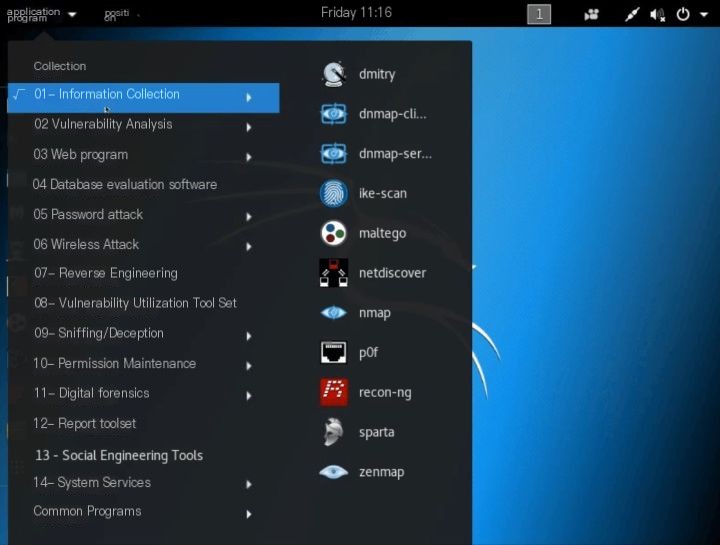
Task: Open the power button icon
Action: 683,14
